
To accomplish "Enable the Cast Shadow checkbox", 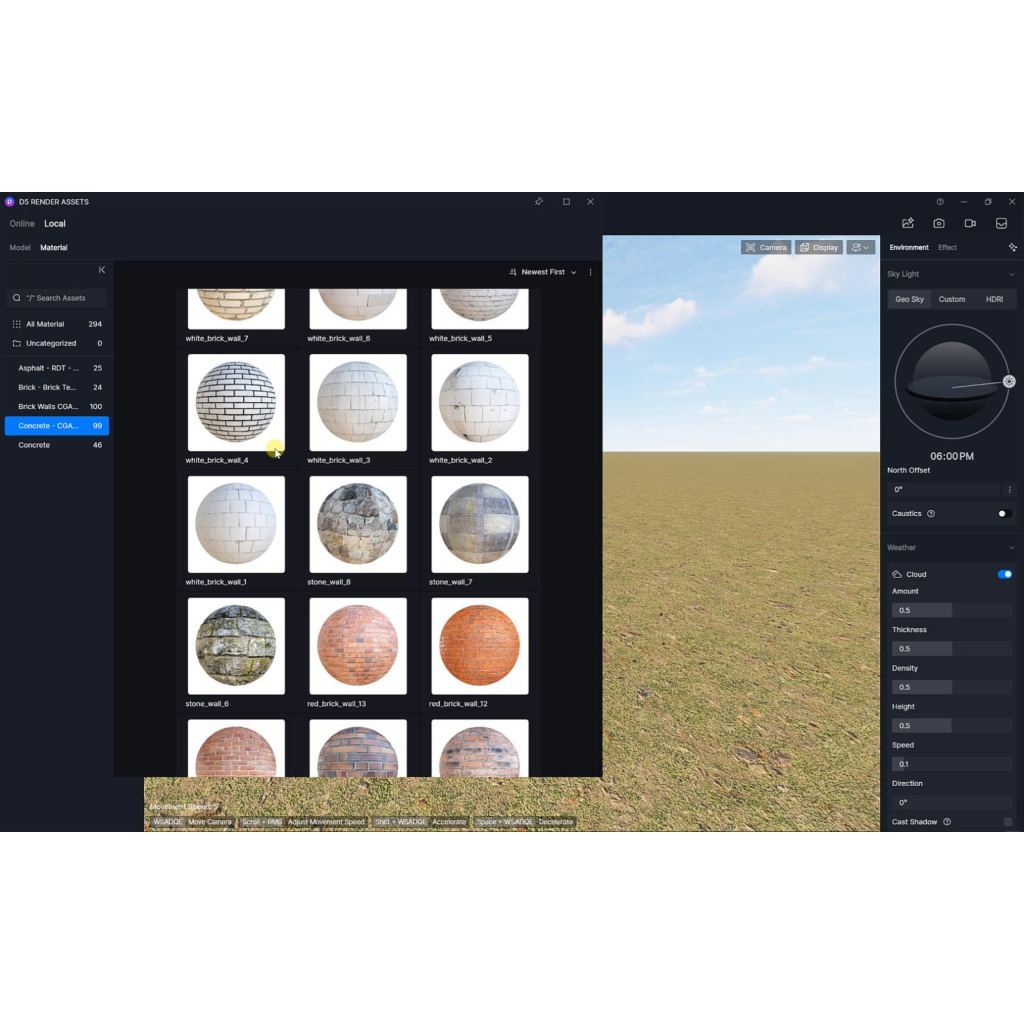I will 1008,822.
